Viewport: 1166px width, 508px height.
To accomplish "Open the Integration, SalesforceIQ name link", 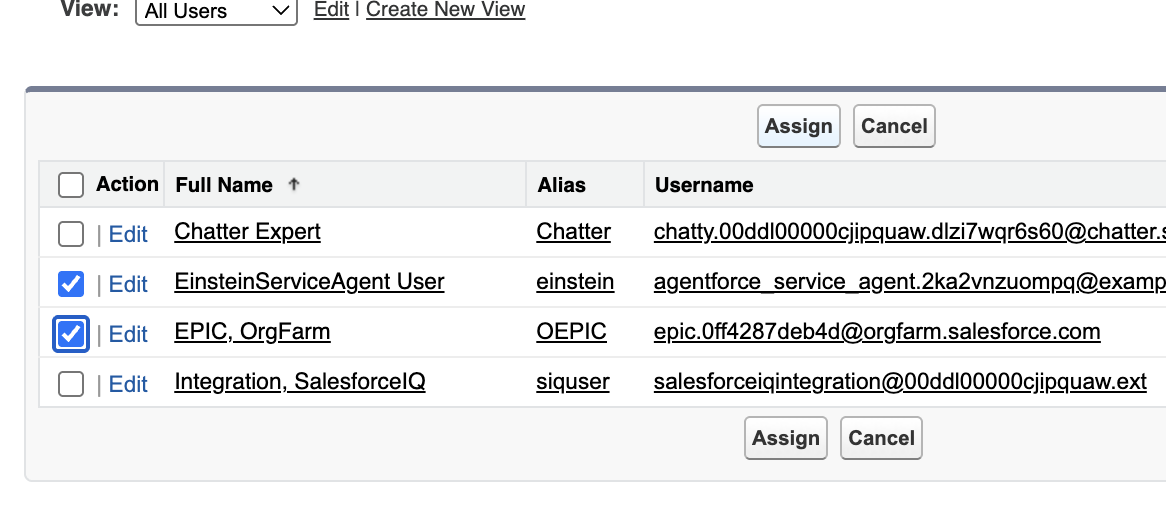I will [299, 382].
